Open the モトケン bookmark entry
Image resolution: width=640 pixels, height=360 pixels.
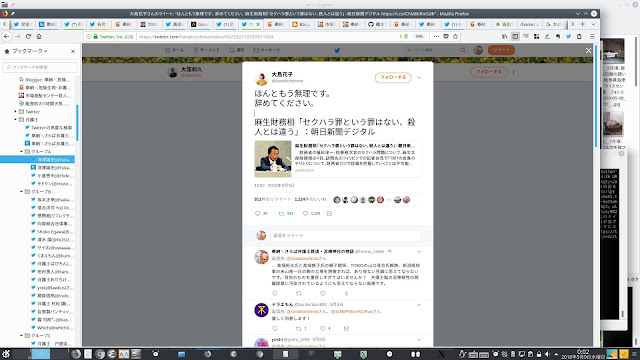click(52, 184)
